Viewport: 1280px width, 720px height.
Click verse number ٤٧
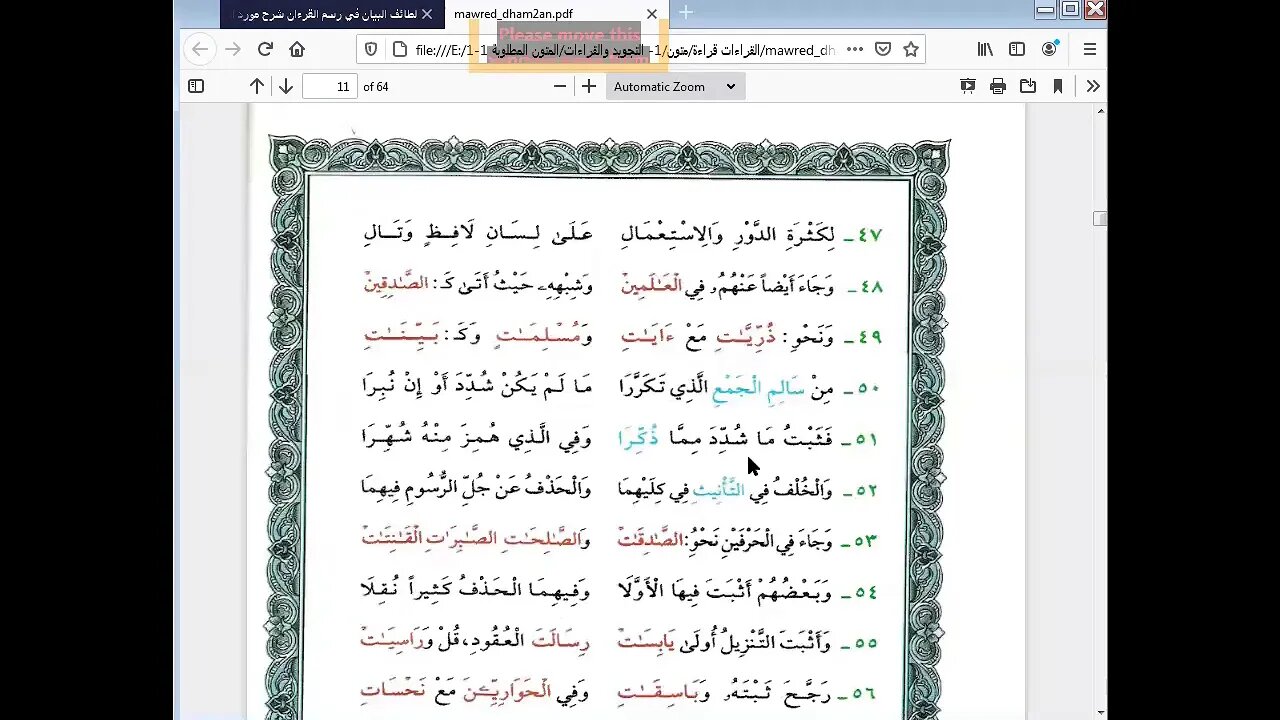pyautogui.click(x=869, y=236)
